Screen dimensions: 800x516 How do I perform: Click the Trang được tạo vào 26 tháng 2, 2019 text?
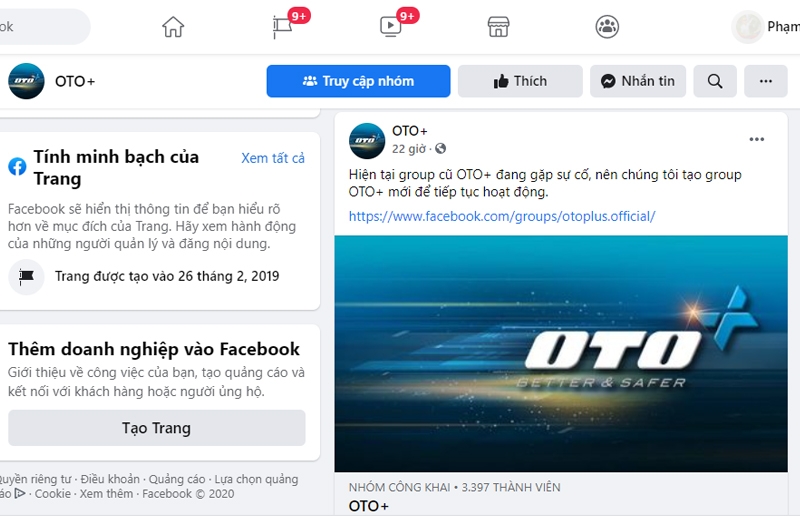tap(167, 277)
